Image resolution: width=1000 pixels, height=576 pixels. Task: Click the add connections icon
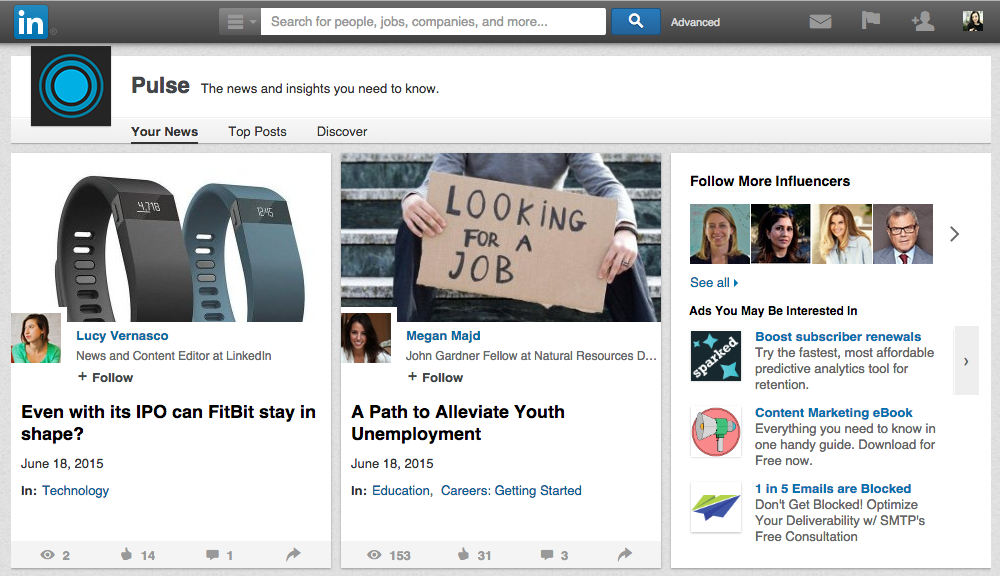point(922,21)
